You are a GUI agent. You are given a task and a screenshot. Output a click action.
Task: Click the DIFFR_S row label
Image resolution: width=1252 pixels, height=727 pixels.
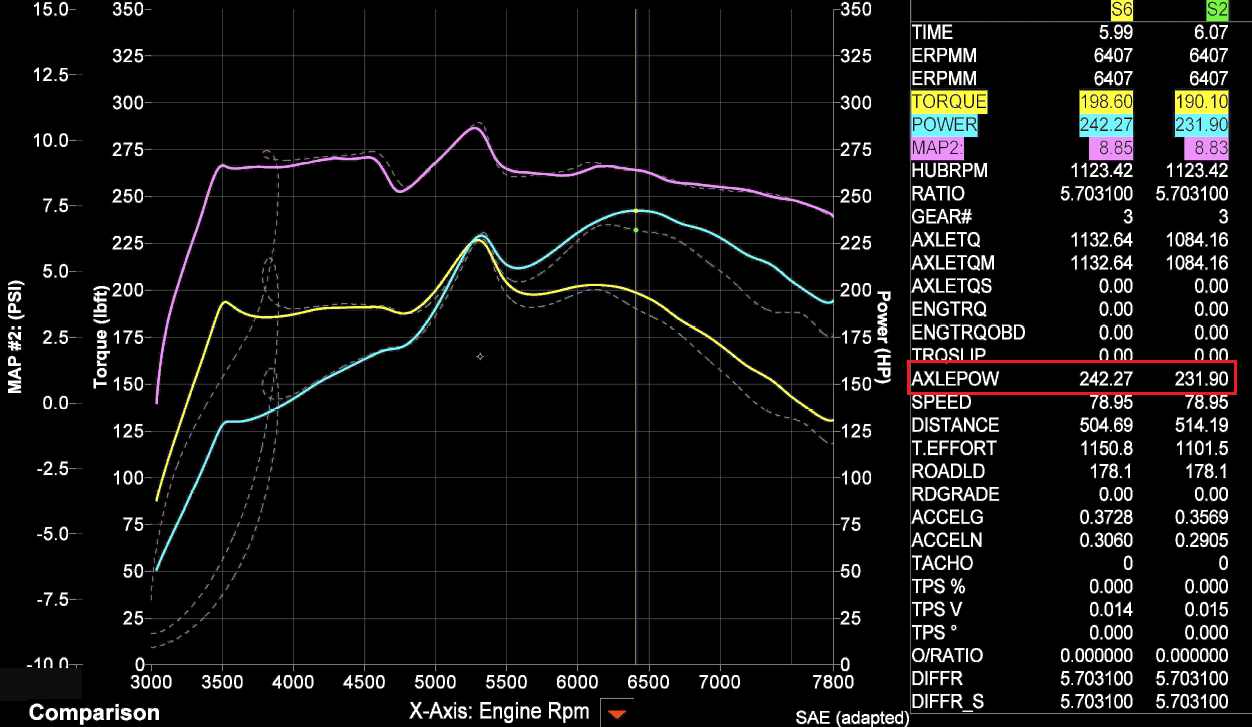click(948, 701)
